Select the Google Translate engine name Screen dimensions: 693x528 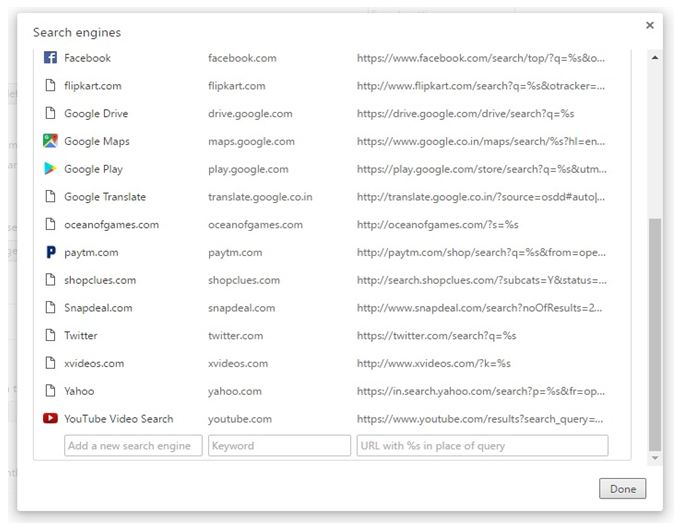tap(105, 197)
